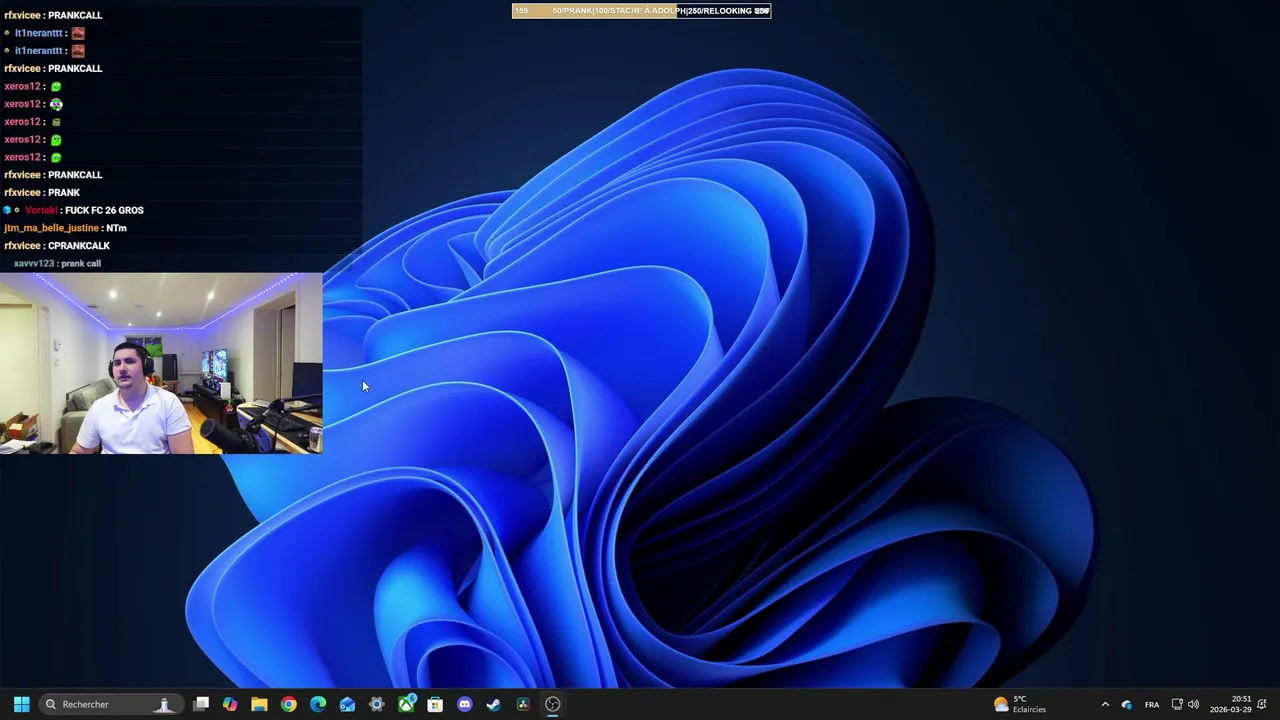Click username 'jtm_ma_belle_justine' in chat
The width and height of the screenshot is (1280, 720).
click(51, 228)
